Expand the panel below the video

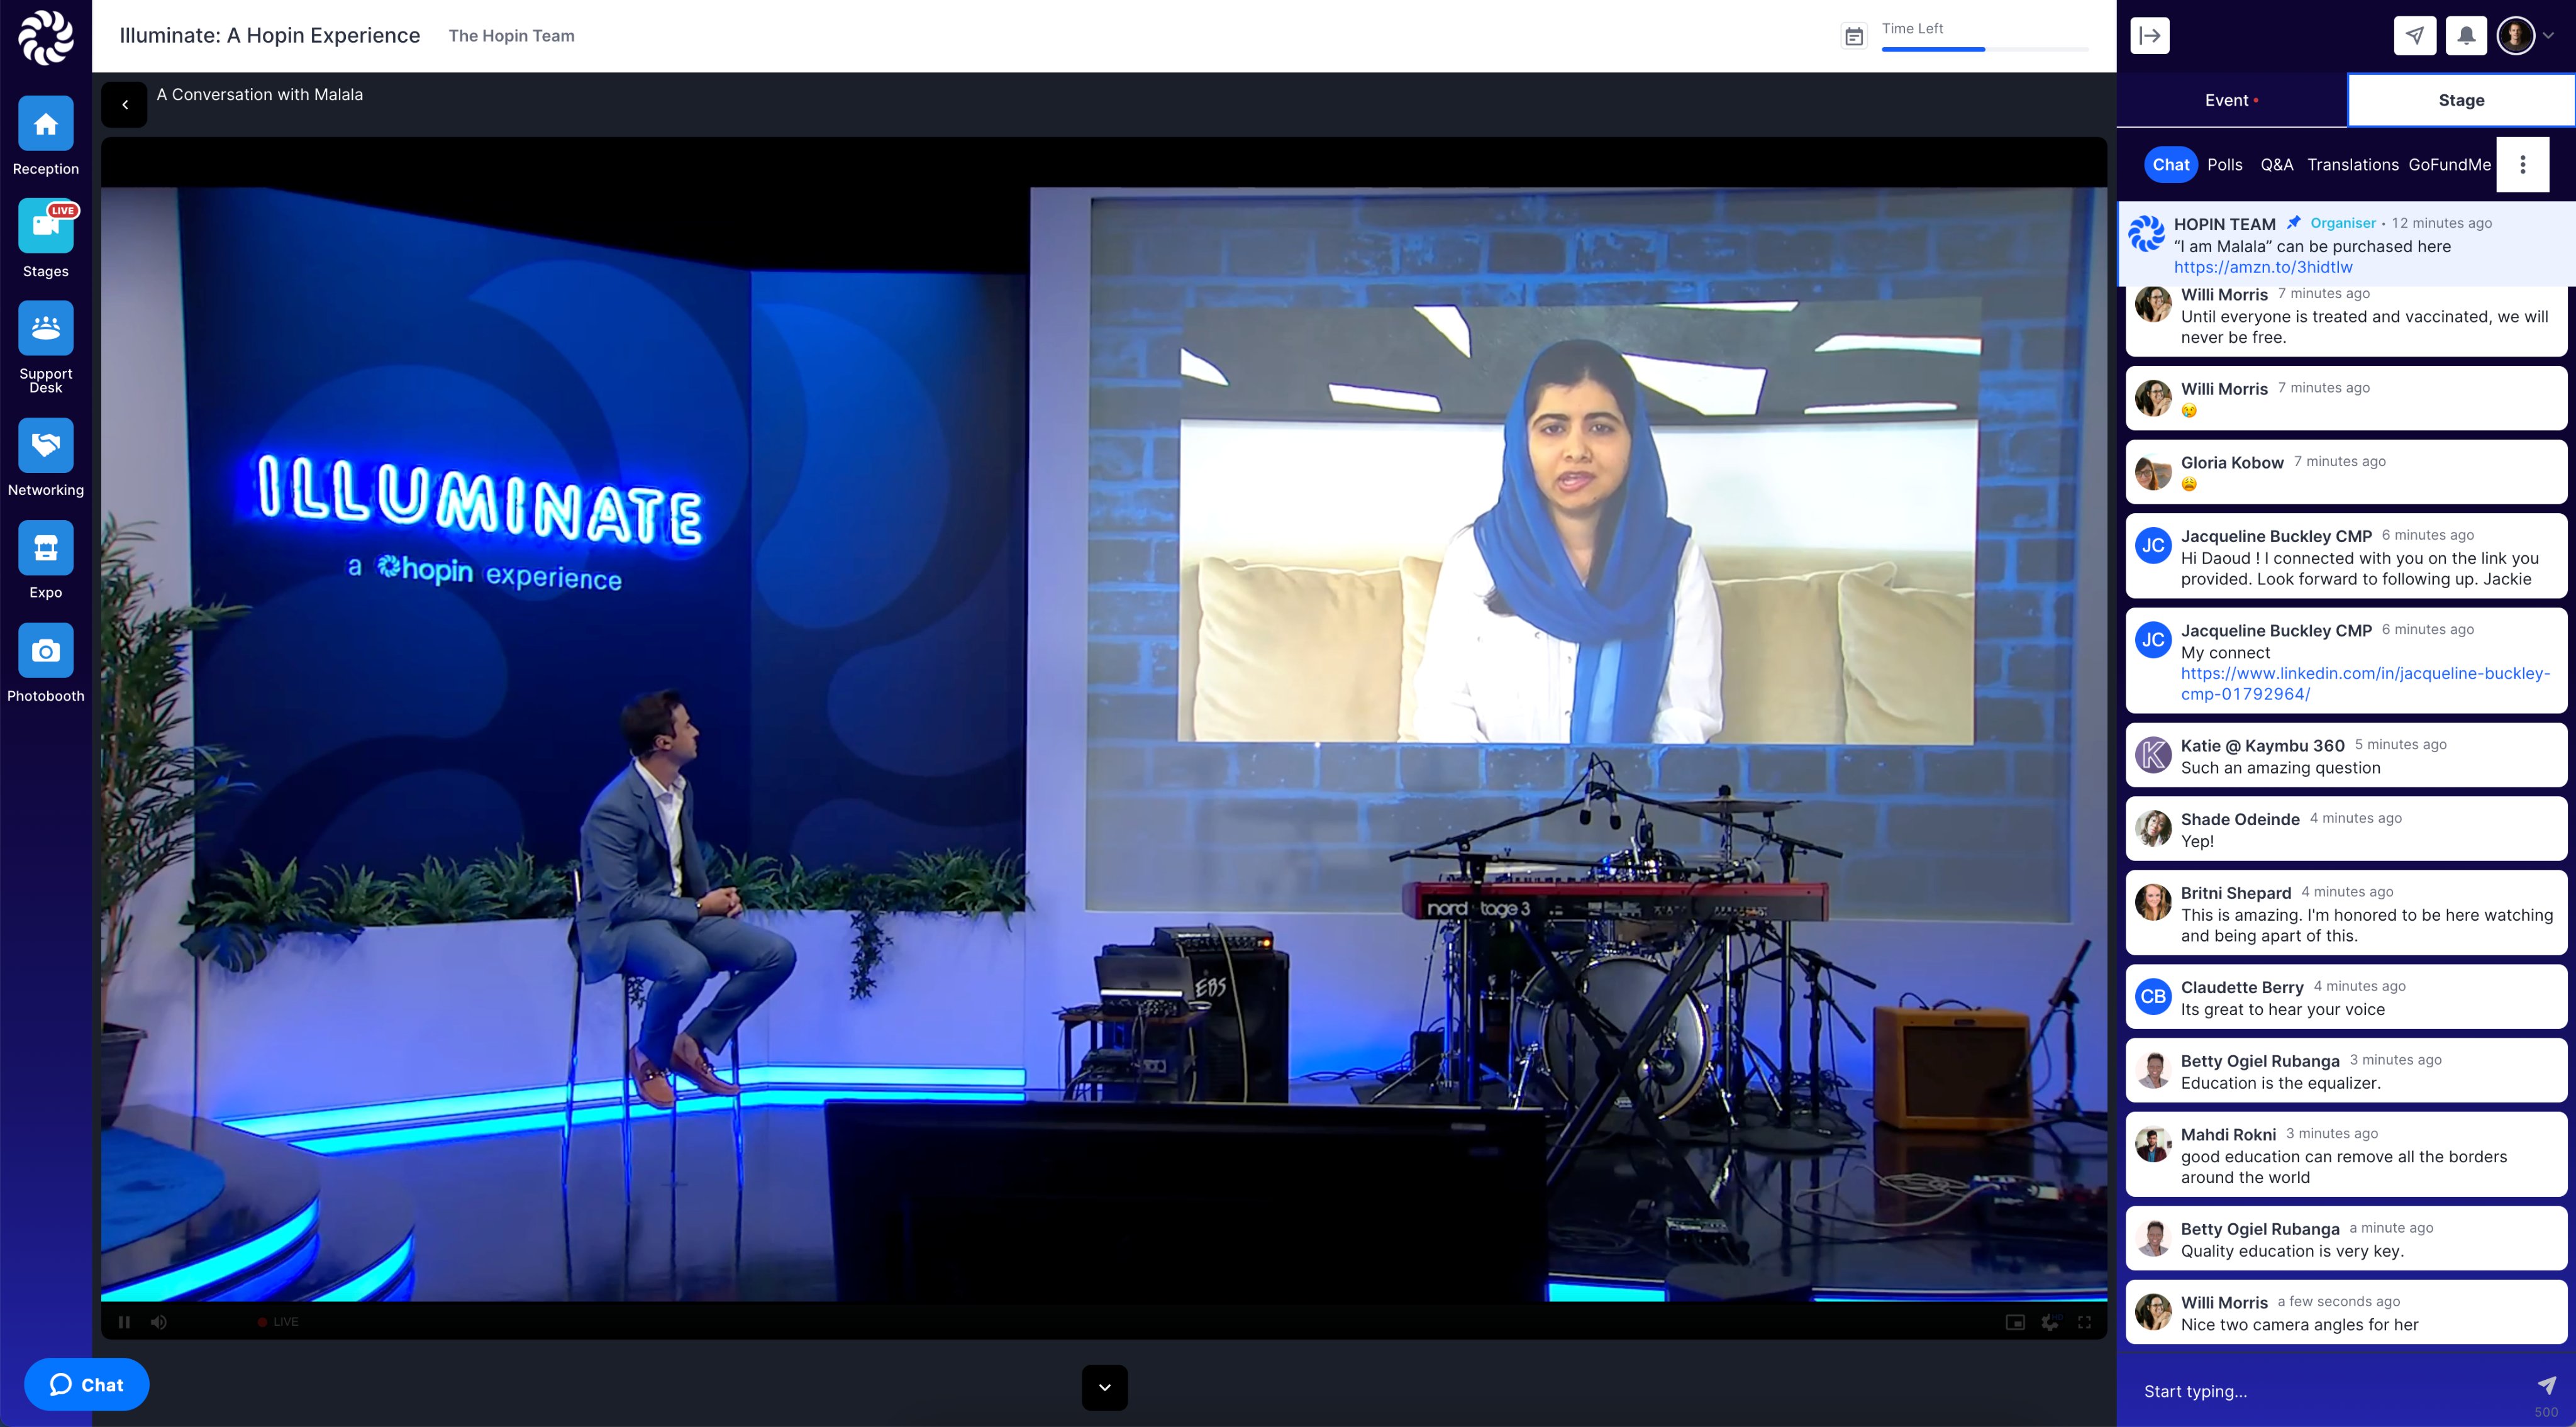tap(1104, 1387)
